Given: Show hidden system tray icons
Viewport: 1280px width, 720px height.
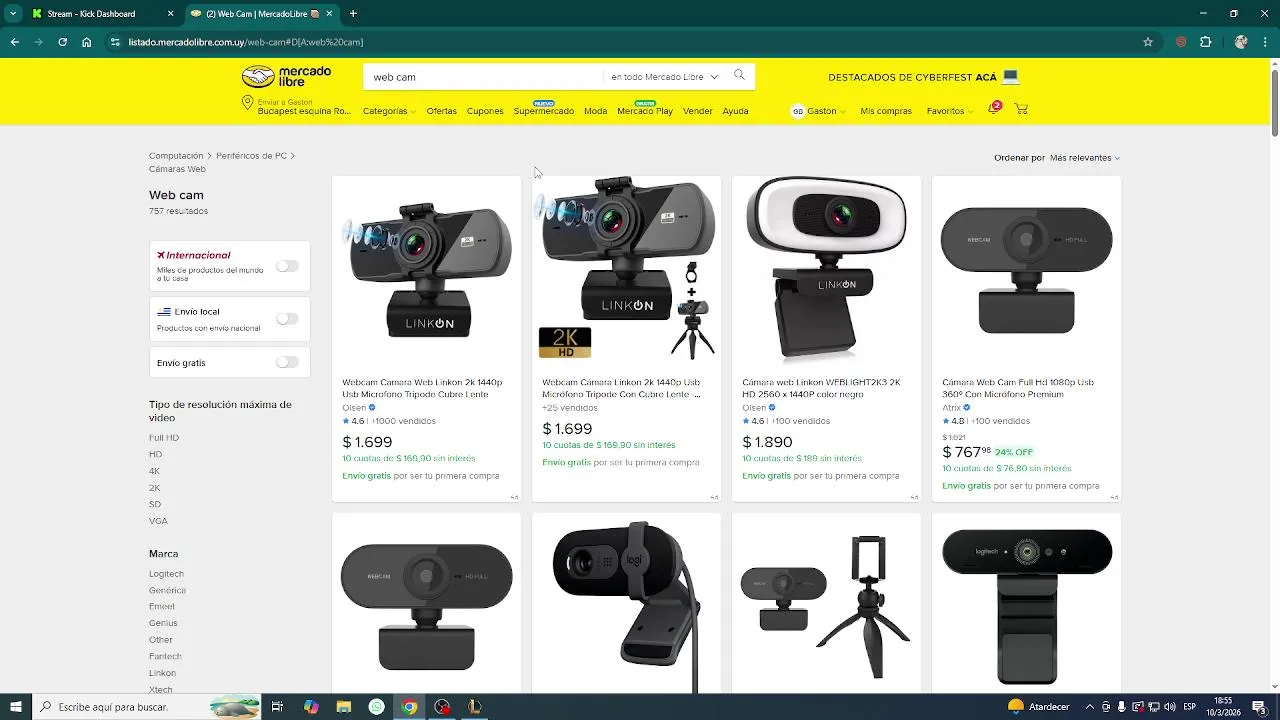Looking at the screenshot, I should 1090,707.
